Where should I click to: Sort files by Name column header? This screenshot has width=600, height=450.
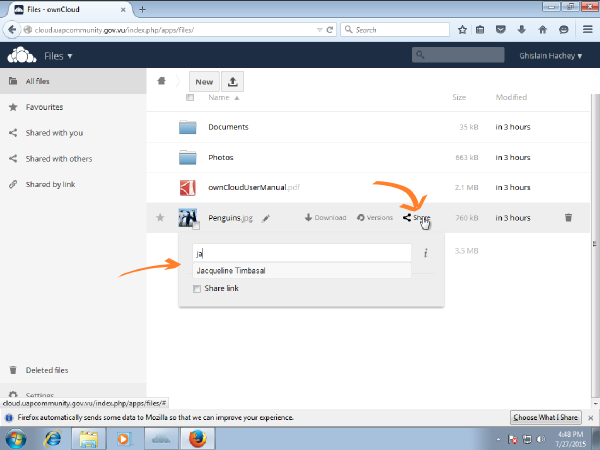tap(219, 98)
